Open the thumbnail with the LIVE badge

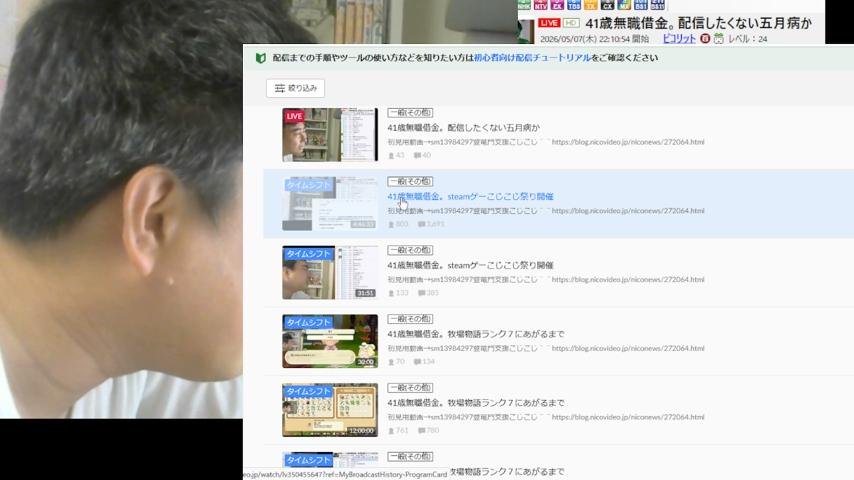click(x=330, y=135)
